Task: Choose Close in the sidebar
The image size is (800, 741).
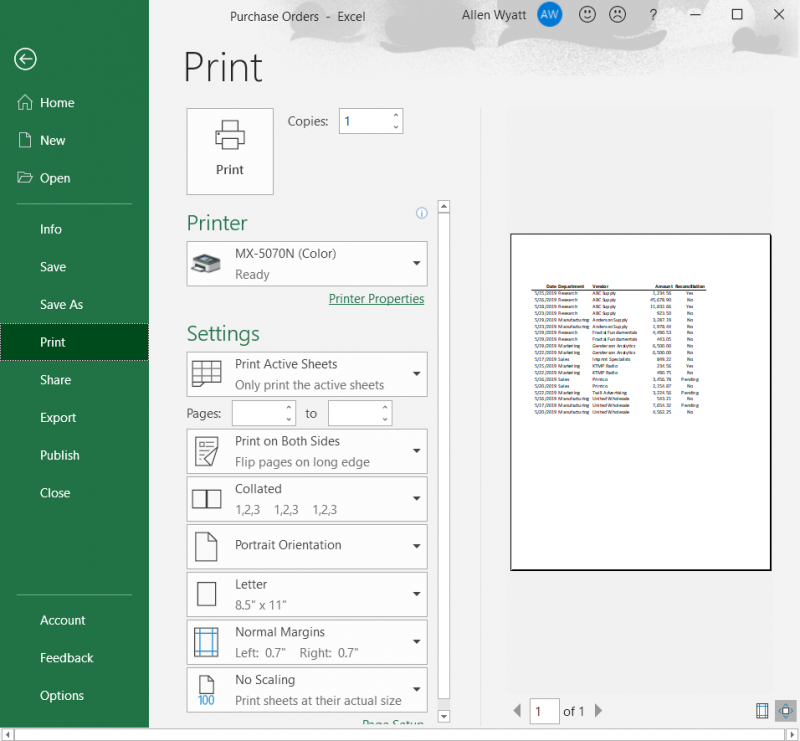Action: click(74, 493)
